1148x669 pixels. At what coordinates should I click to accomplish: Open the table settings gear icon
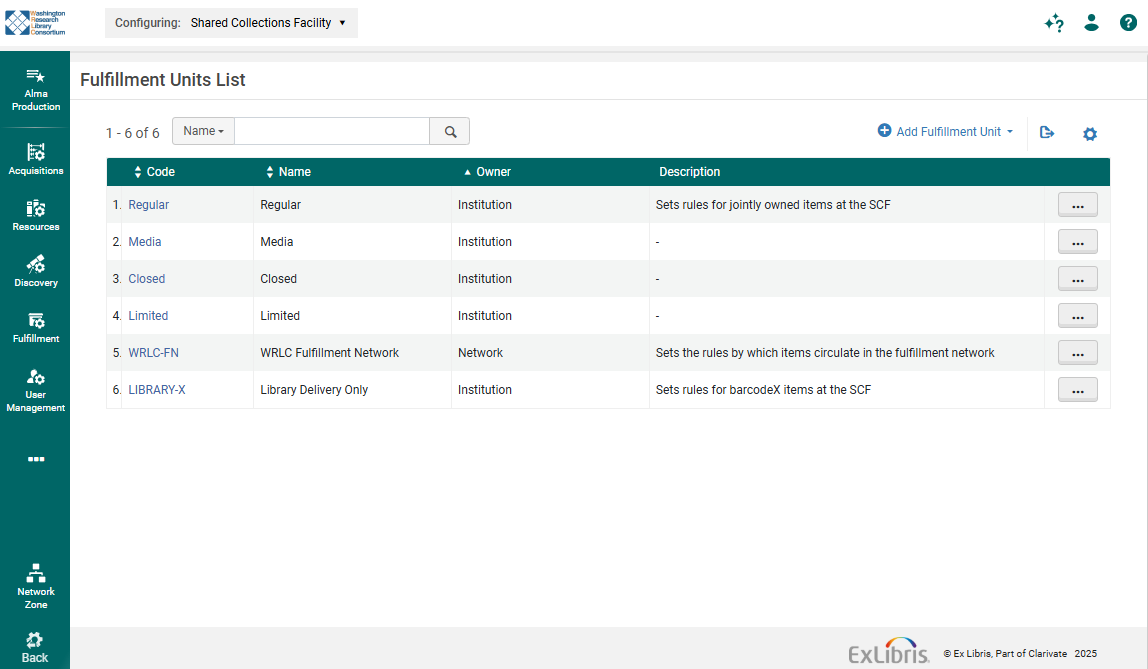(1090, 133)
